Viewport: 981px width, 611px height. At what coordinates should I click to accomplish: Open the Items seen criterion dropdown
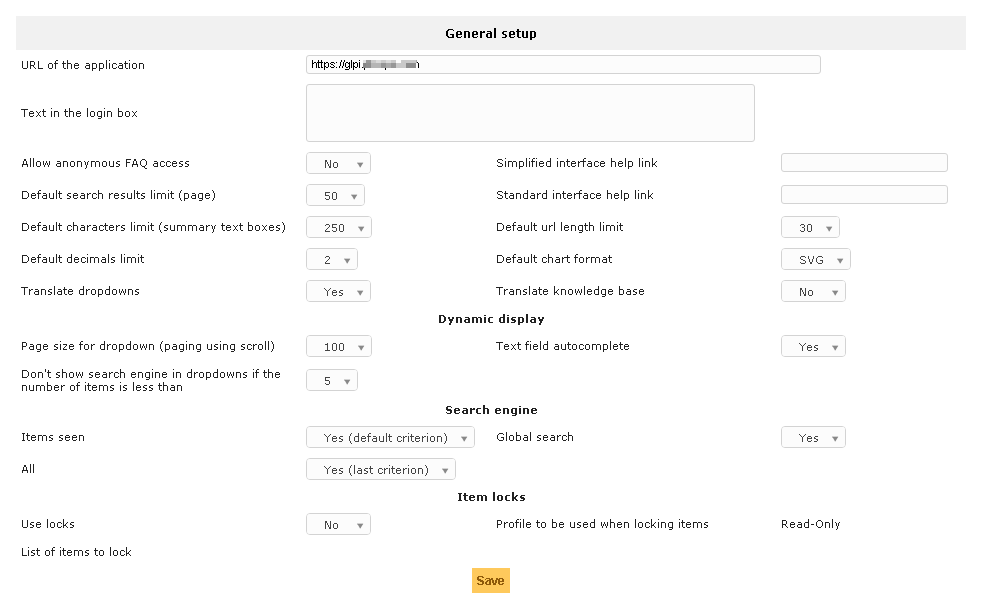tap(390, 437)
